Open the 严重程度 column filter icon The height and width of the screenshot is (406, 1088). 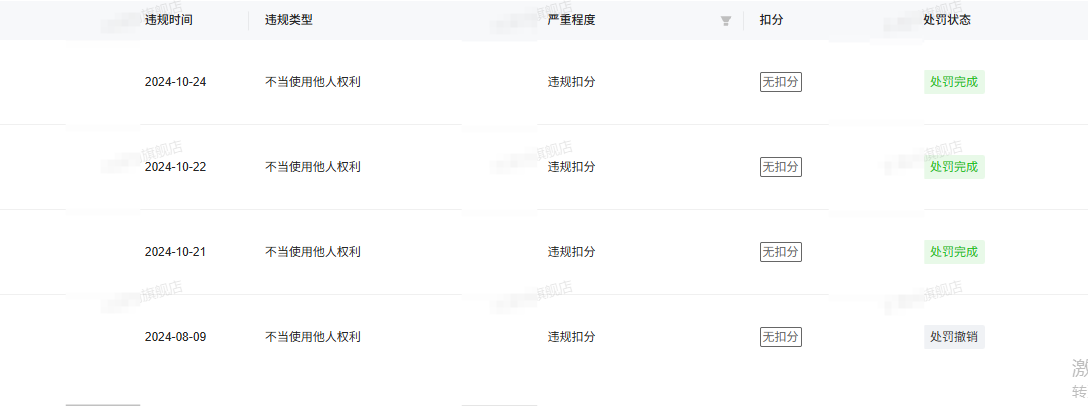pyautogui.click(x=726, y=21)
